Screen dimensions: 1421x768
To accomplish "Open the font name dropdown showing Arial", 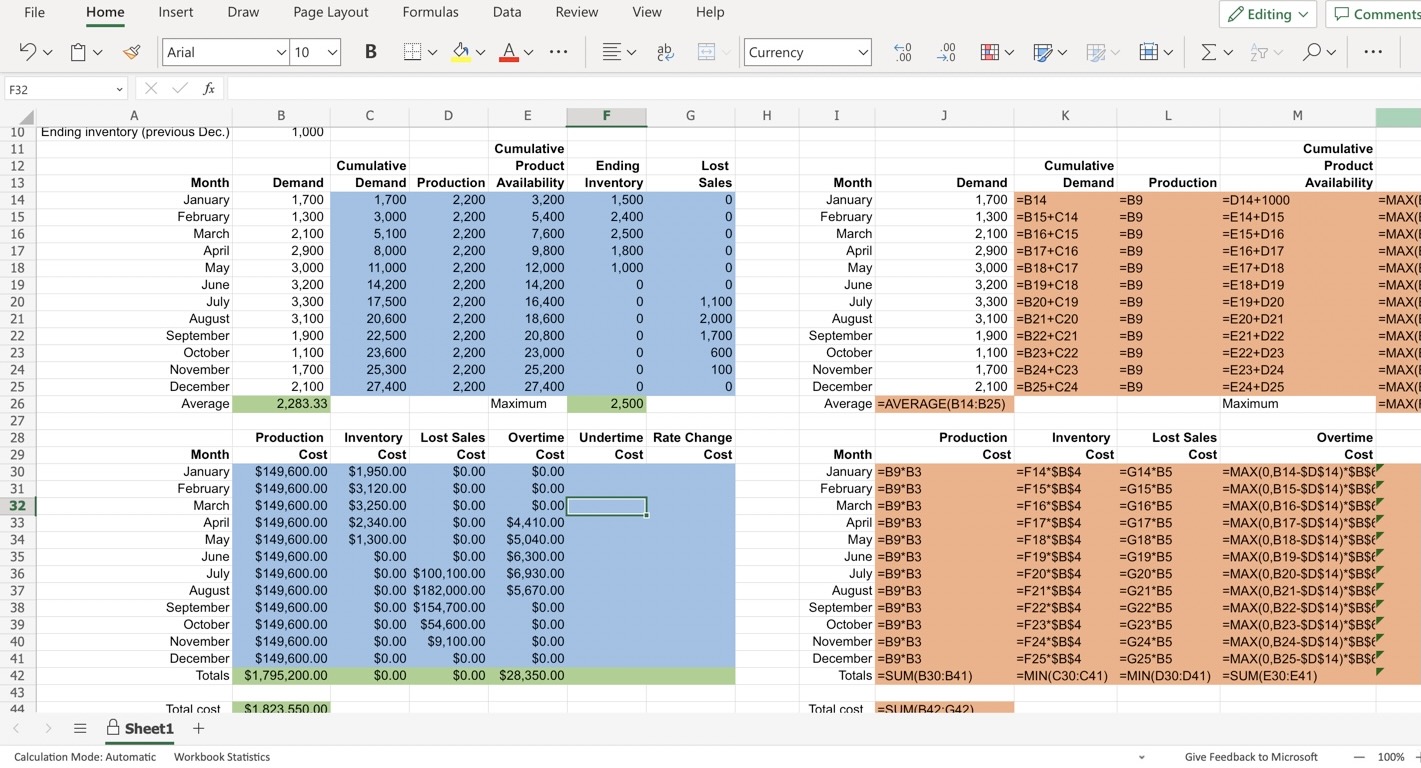I will (x=225, y=52).
